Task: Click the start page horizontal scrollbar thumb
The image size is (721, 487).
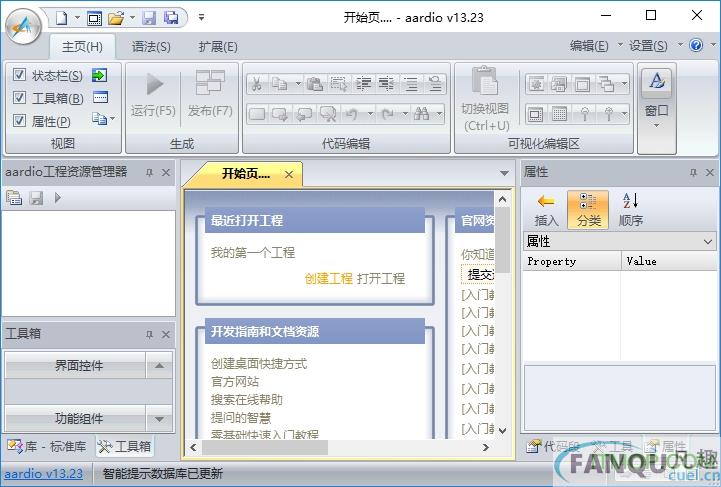Action: [x=265, y=447]
